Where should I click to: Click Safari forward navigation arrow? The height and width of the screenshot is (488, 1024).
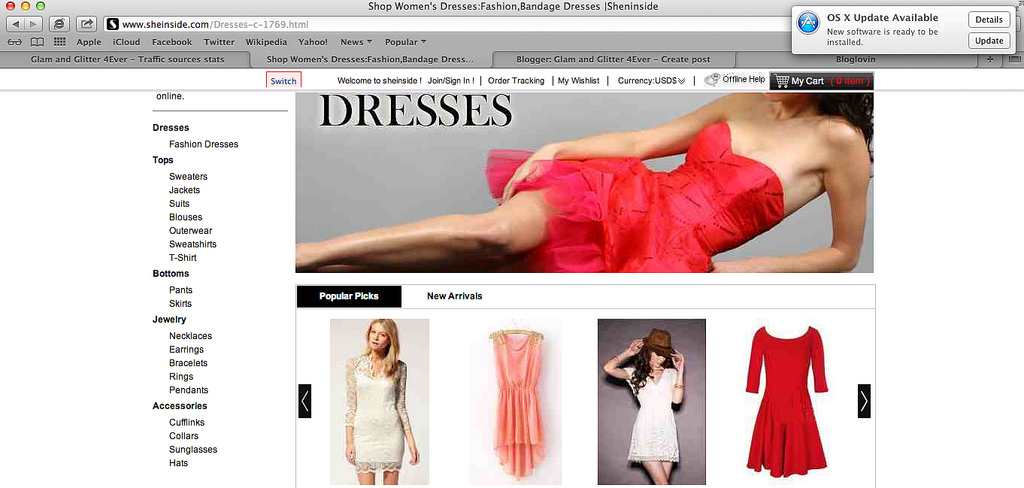pos(33,24)
